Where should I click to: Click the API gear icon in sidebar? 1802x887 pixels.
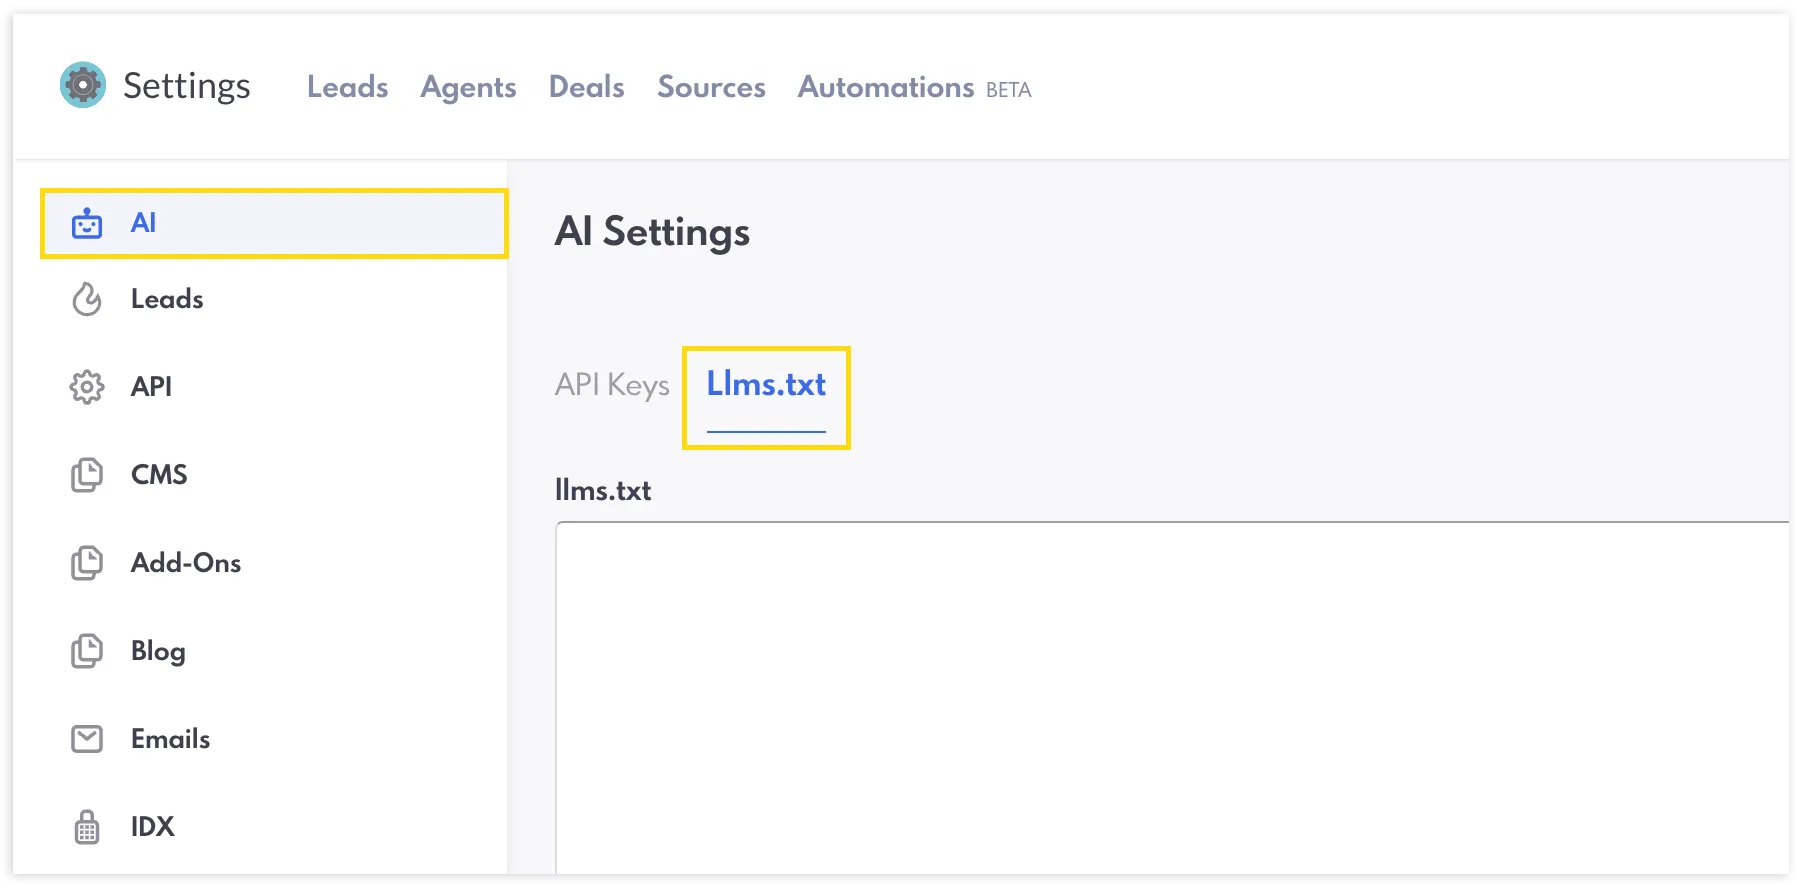point(87,387)
